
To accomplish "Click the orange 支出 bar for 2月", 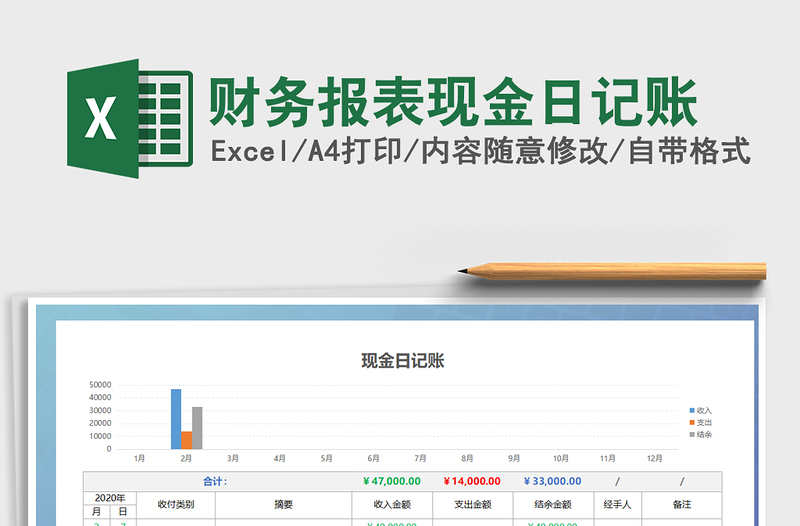I will [187, 440].
